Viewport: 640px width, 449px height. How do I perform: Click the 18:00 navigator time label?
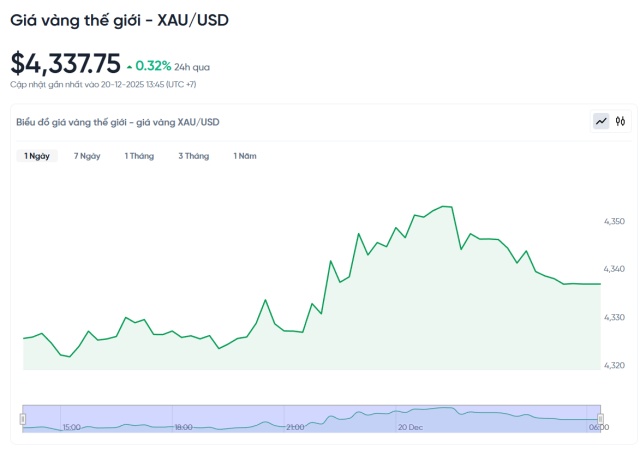(x=183, y=427)
